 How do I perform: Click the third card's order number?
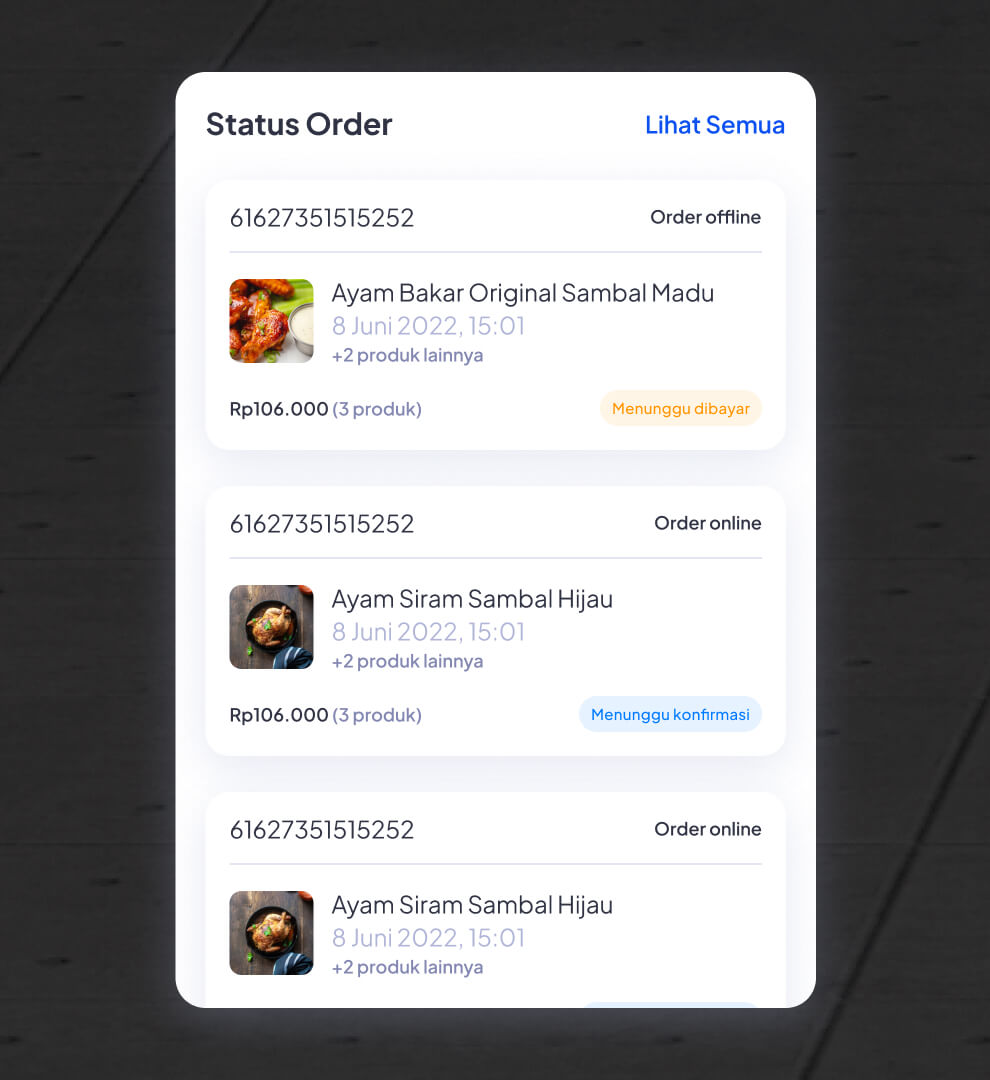322,830
